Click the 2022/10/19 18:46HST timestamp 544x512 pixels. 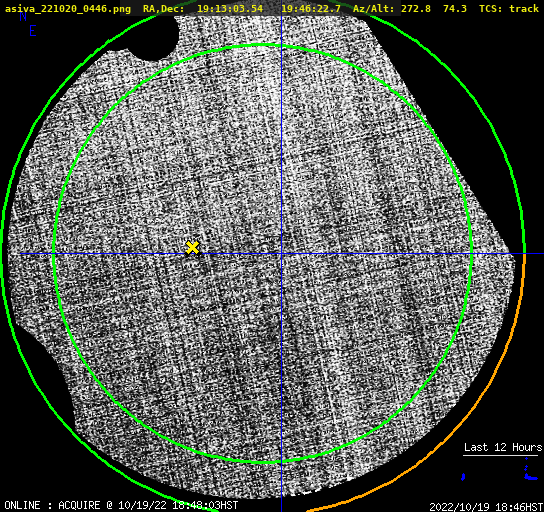[x=486, y=506]
